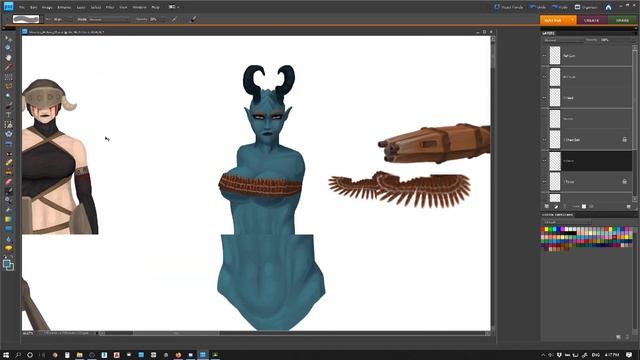Select the Eyedropper tool
Viewport: 640px width, 360px height.
8,67
